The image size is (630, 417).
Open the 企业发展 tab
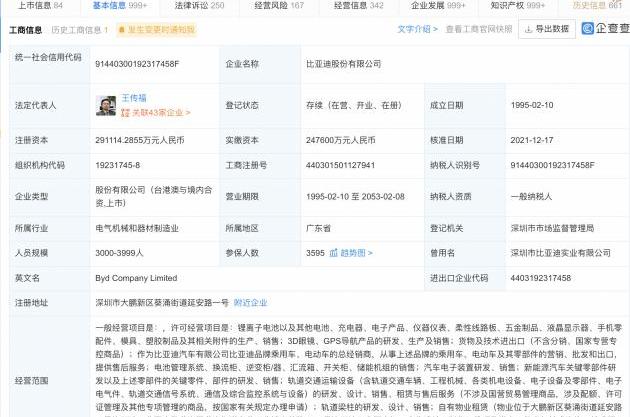tap(438, 5)
